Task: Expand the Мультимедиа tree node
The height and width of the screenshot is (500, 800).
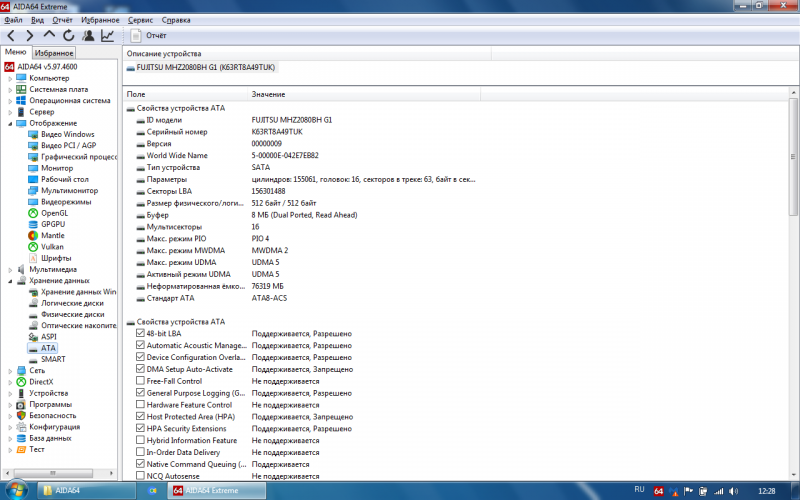Action: (x=10, y=269)
